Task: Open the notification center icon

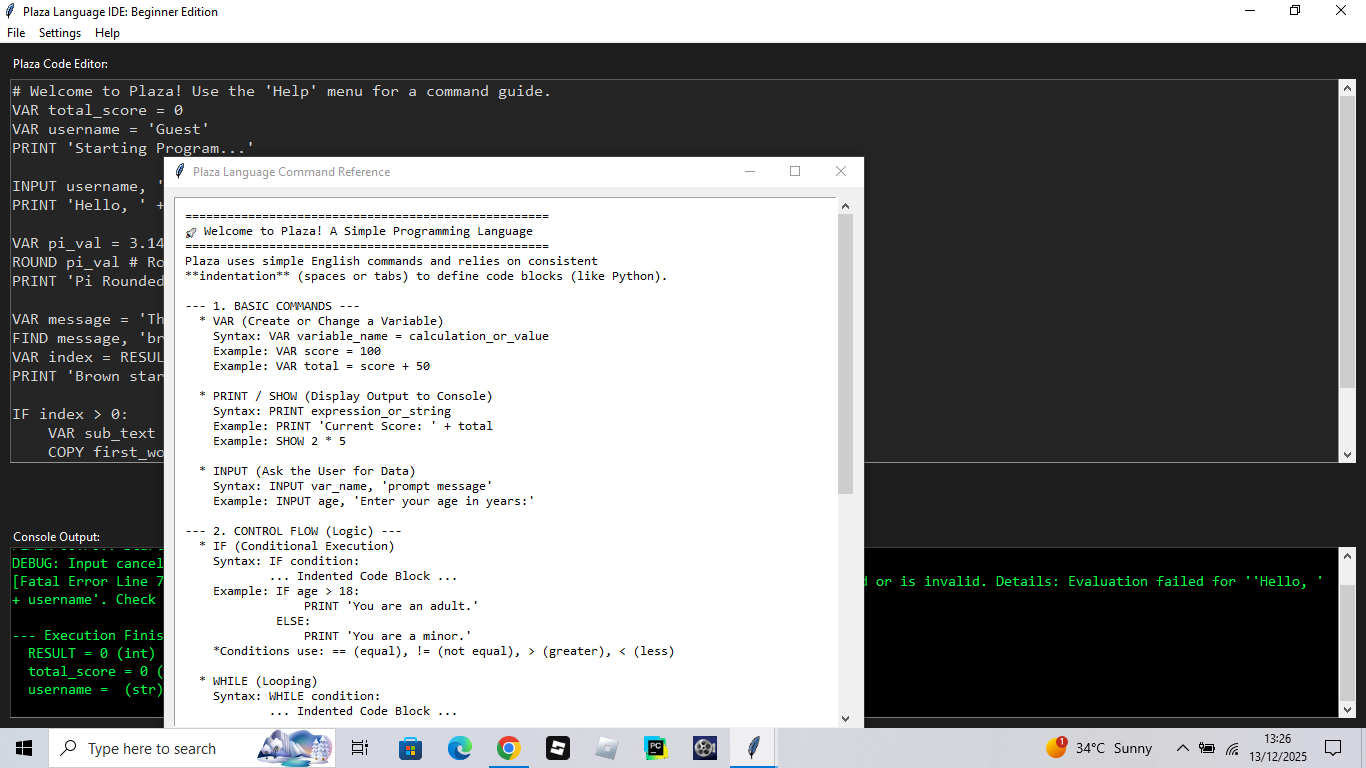Action: [1333, 748]
